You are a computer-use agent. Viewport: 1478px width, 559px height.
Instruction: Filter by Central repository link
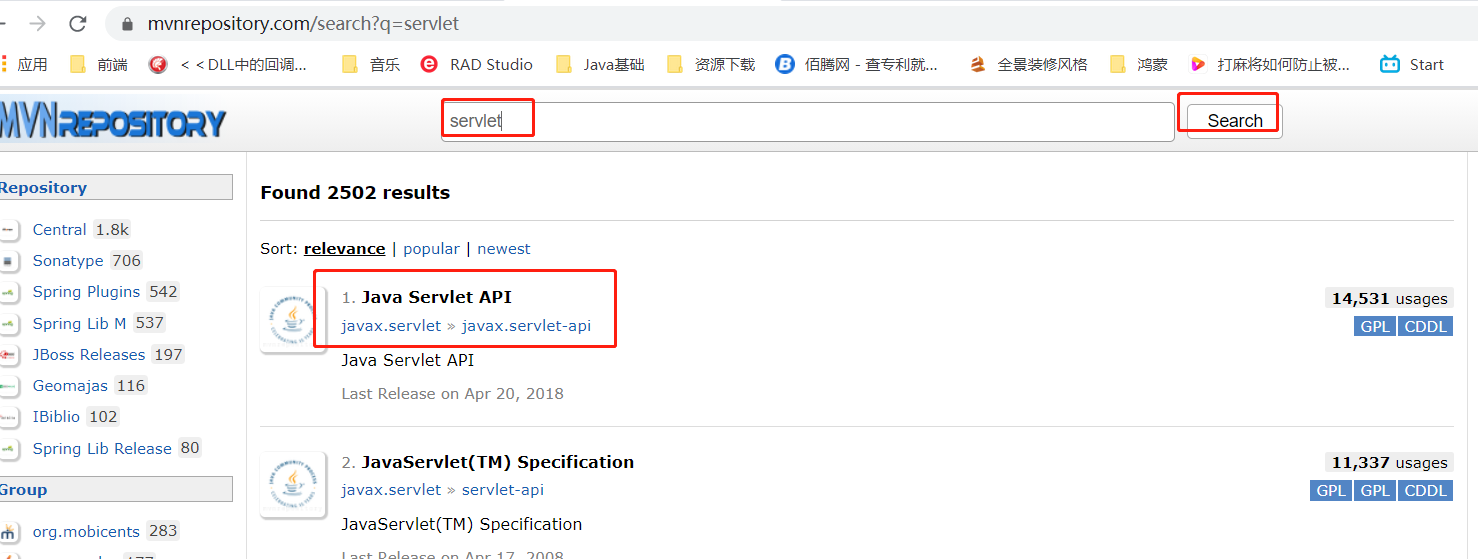click(59, 230)
